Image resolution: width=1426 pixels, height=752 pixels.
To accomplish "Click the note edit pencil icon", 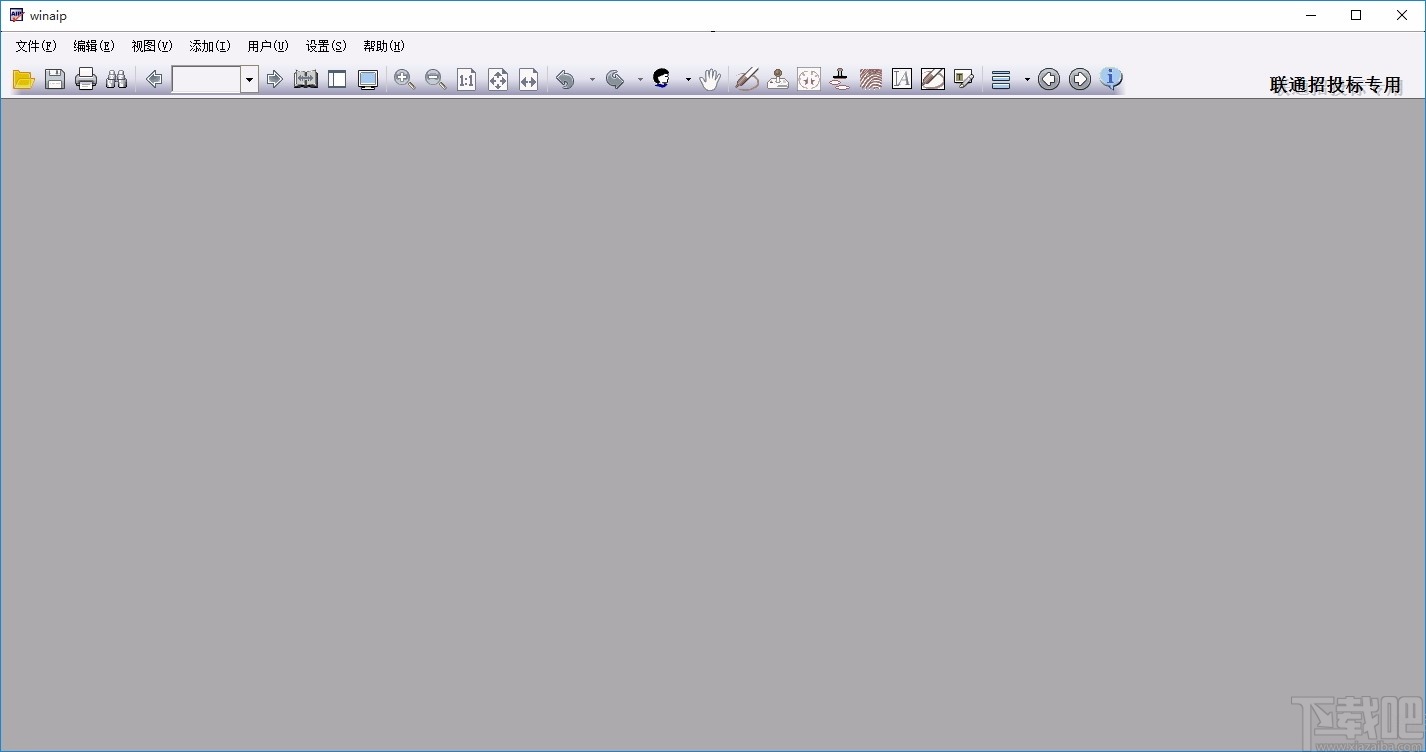I will coord(964,79).
